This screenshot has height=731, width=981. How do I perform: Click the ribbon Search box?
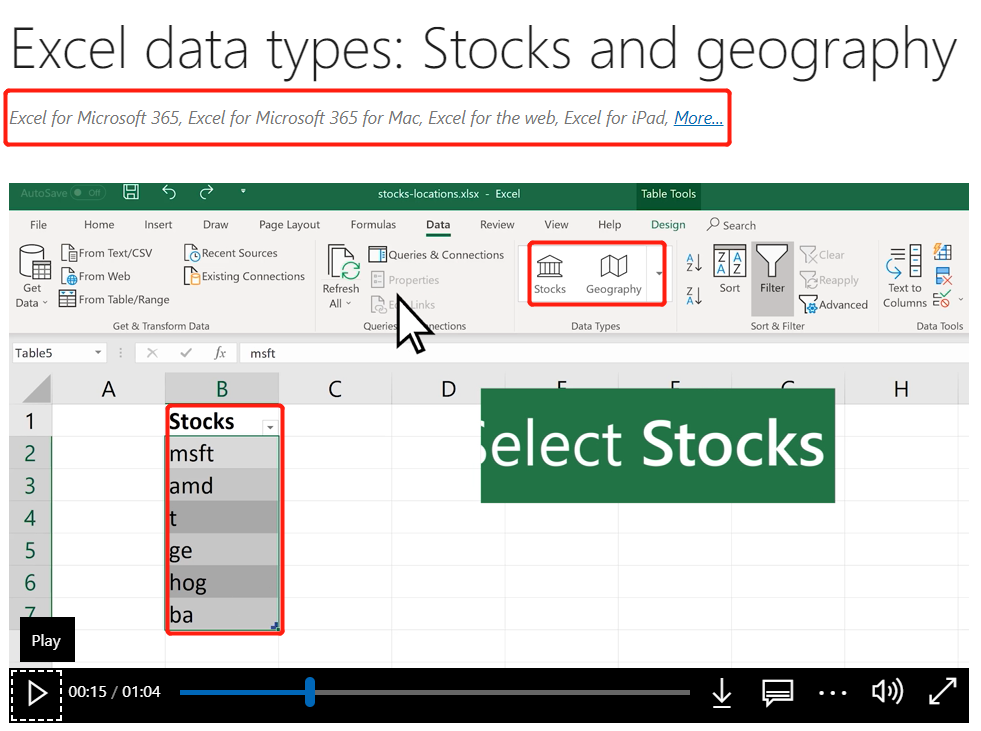pyautogui.click(x=731, y=225)
